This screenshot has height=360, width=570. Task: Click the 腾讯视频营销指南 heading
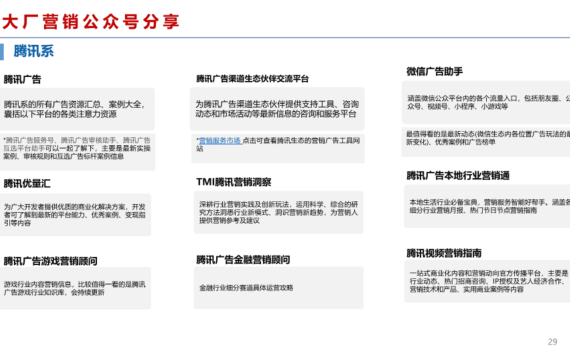[x=444, y=253]
